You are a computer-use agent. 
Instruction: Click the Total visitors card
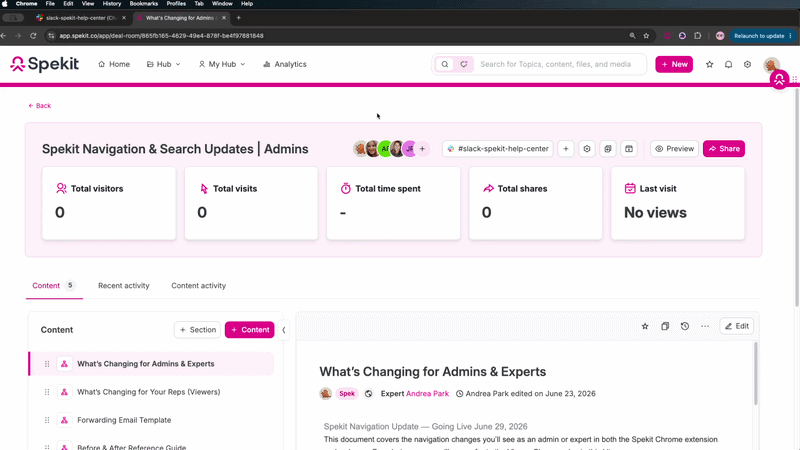tap(109, 203)
